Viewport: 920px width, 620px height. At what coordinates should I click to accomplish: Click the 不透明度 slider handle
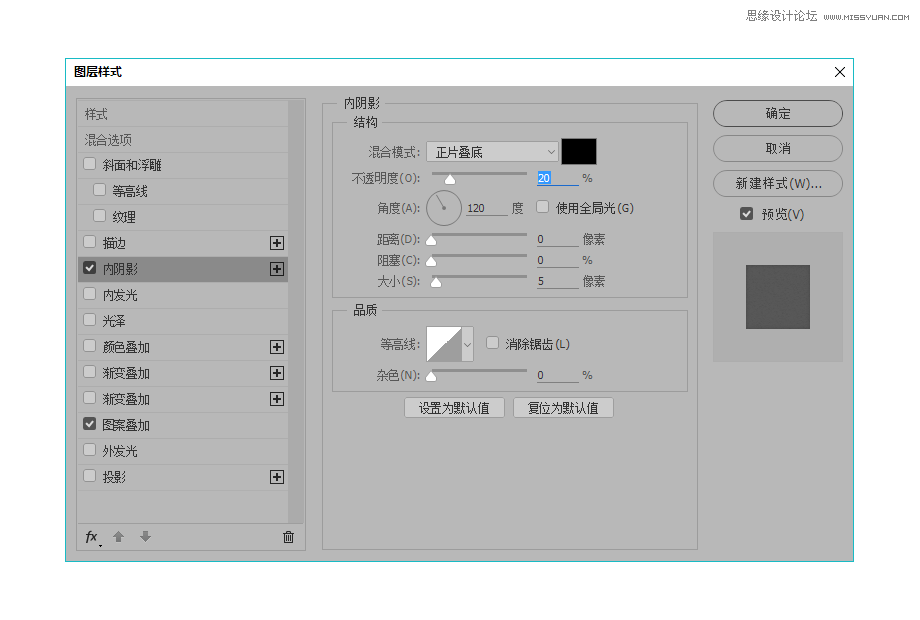[x=450, y=179]
